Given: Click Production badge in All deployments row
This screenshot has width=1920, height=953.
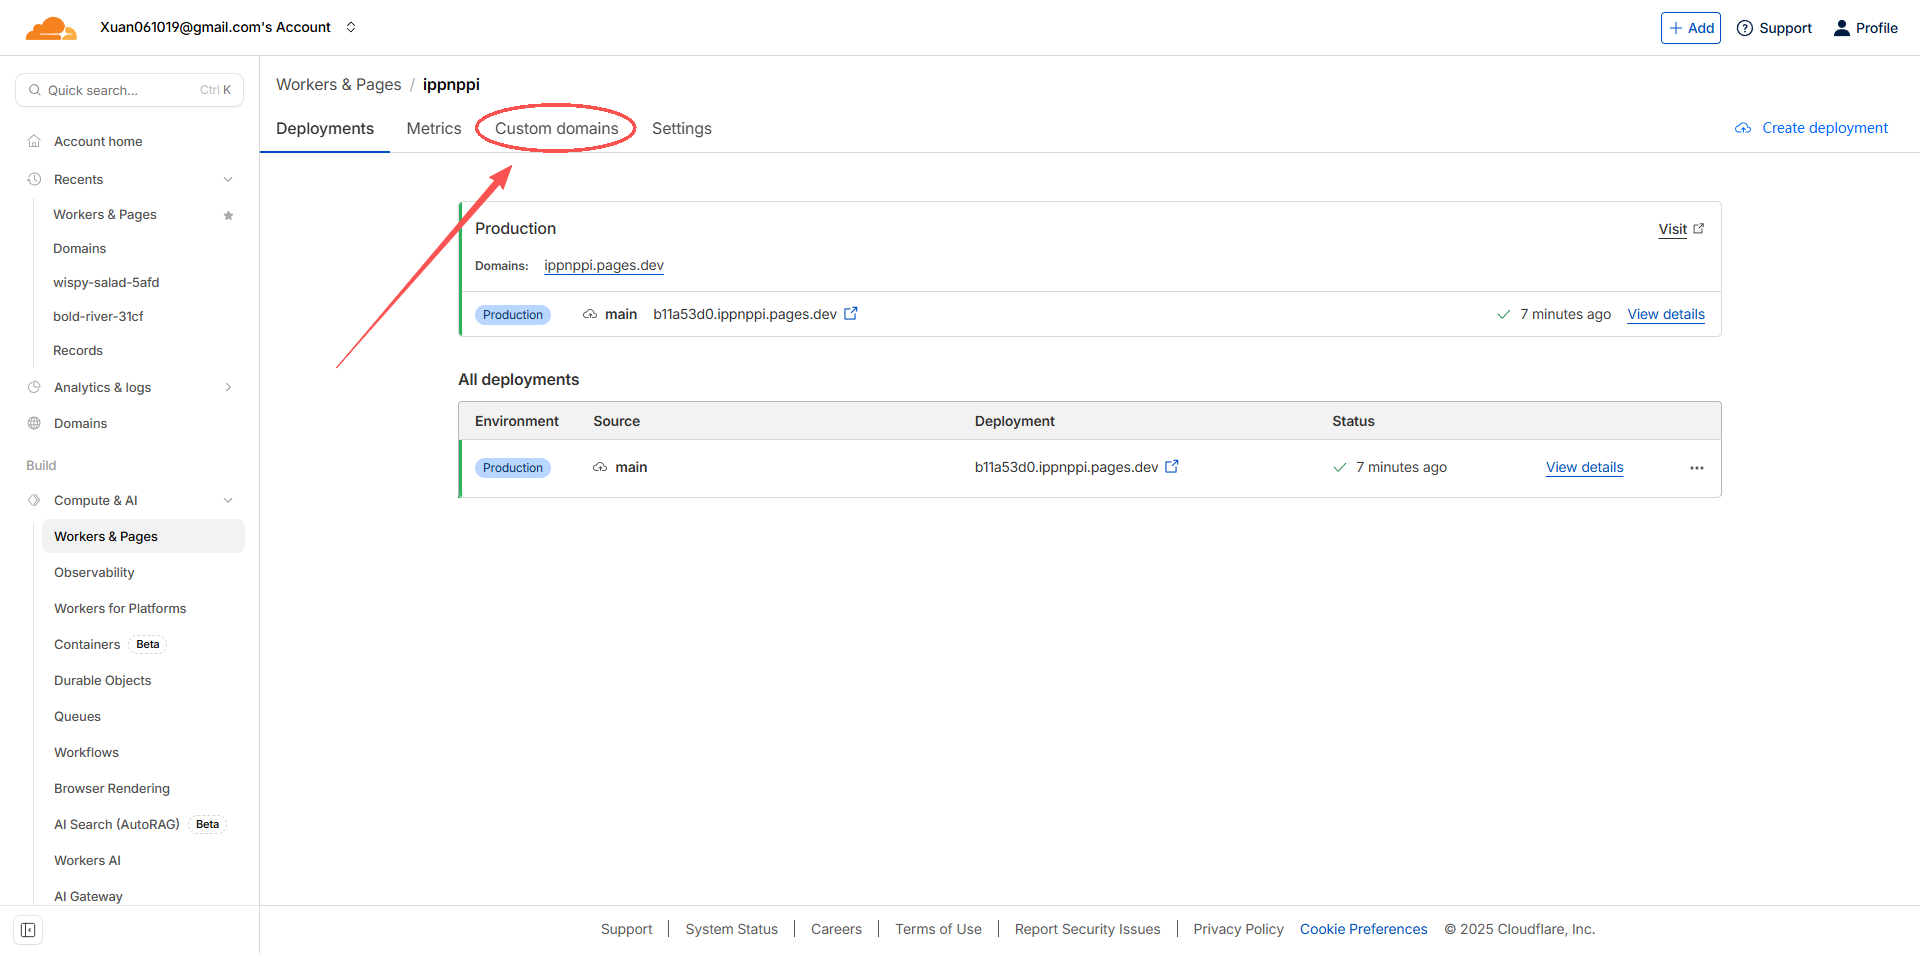Looking at the screenshot, I should click(x=513, y=468).
